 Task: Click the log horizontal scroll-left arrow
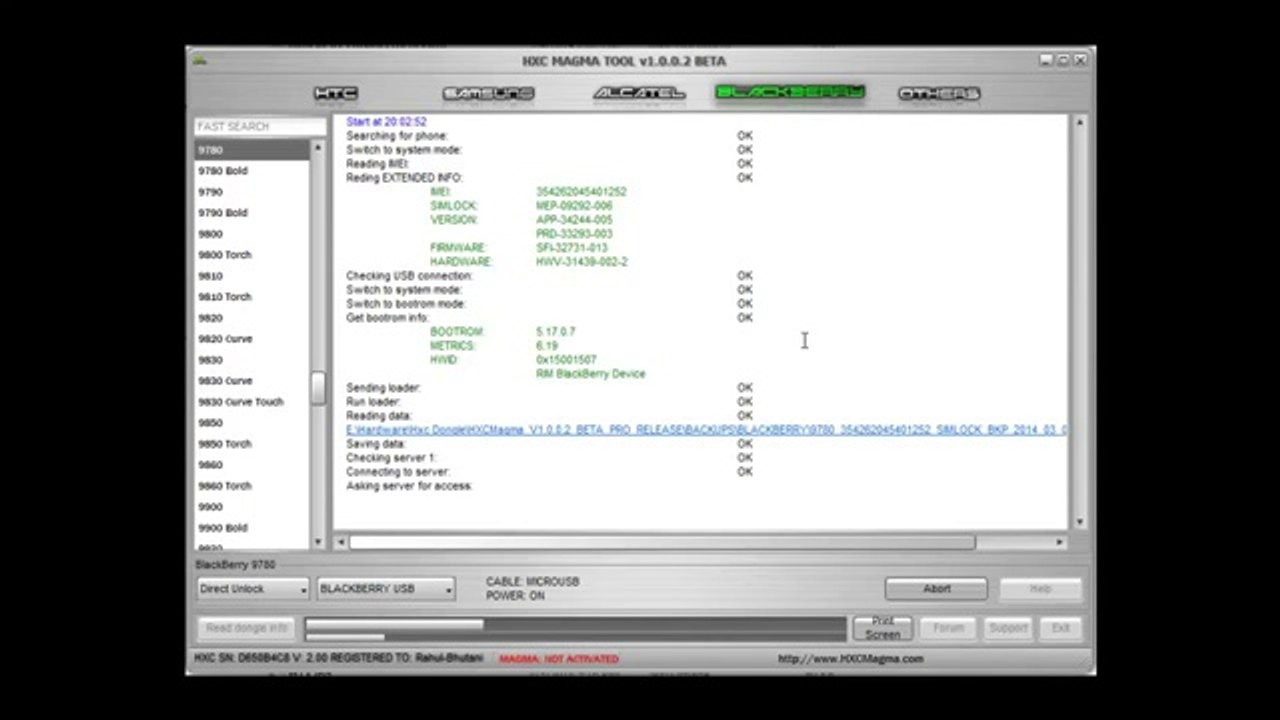tap(341, 542)
